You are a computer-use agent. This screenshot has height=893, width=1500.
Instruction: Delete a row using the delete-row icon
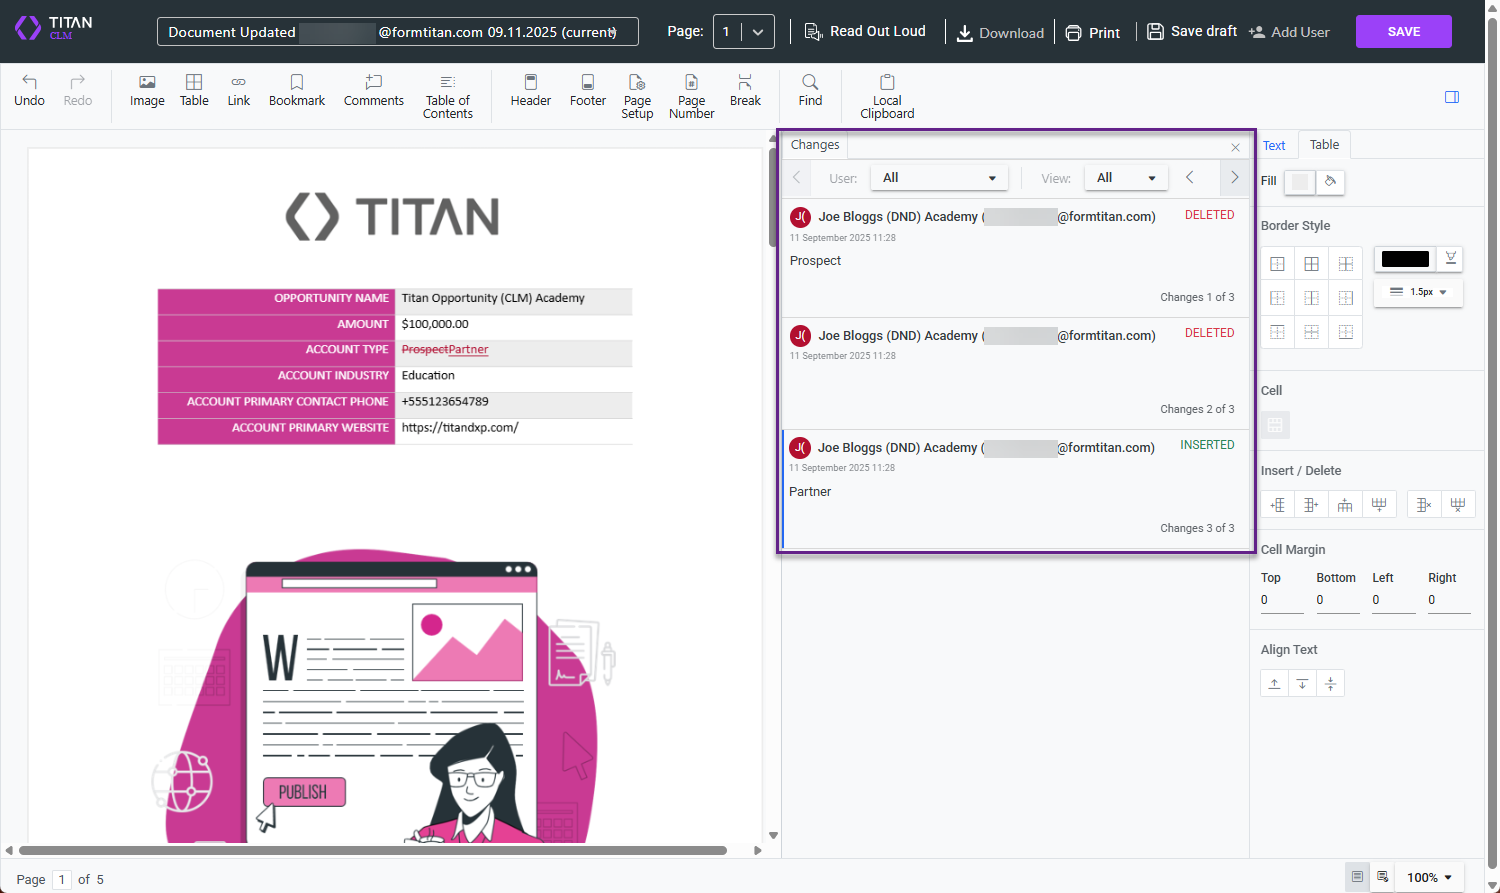pos(1459,504)
